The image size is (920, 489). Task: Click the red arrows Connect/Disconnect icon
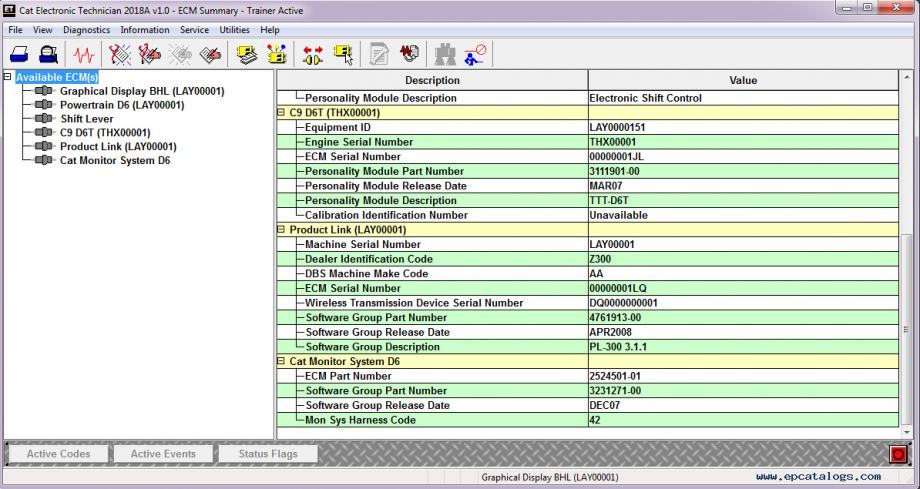click(313, 54)
